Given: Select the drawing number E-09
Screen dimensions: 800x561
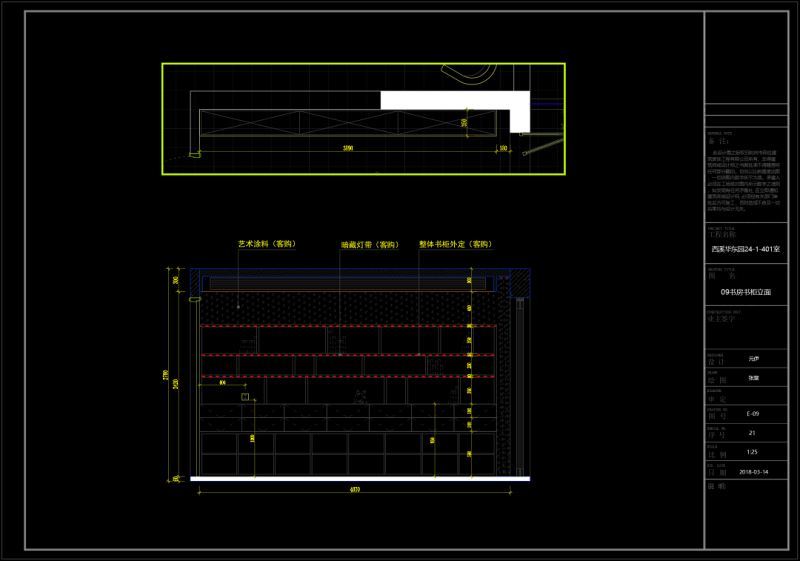Looking at the screenshot, I should click(753, 413).
